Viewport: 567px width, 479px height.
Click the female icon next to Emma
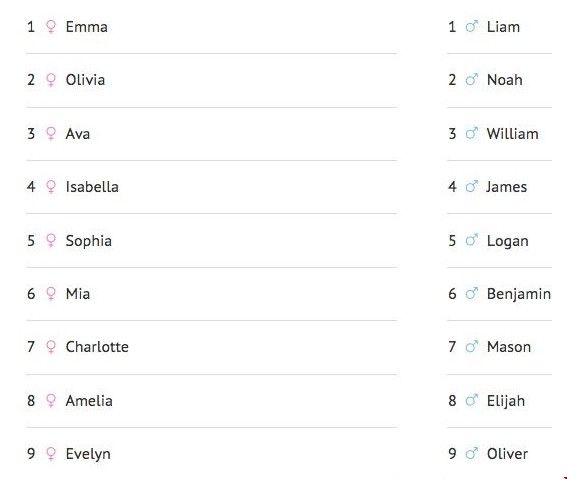point(51,27)
